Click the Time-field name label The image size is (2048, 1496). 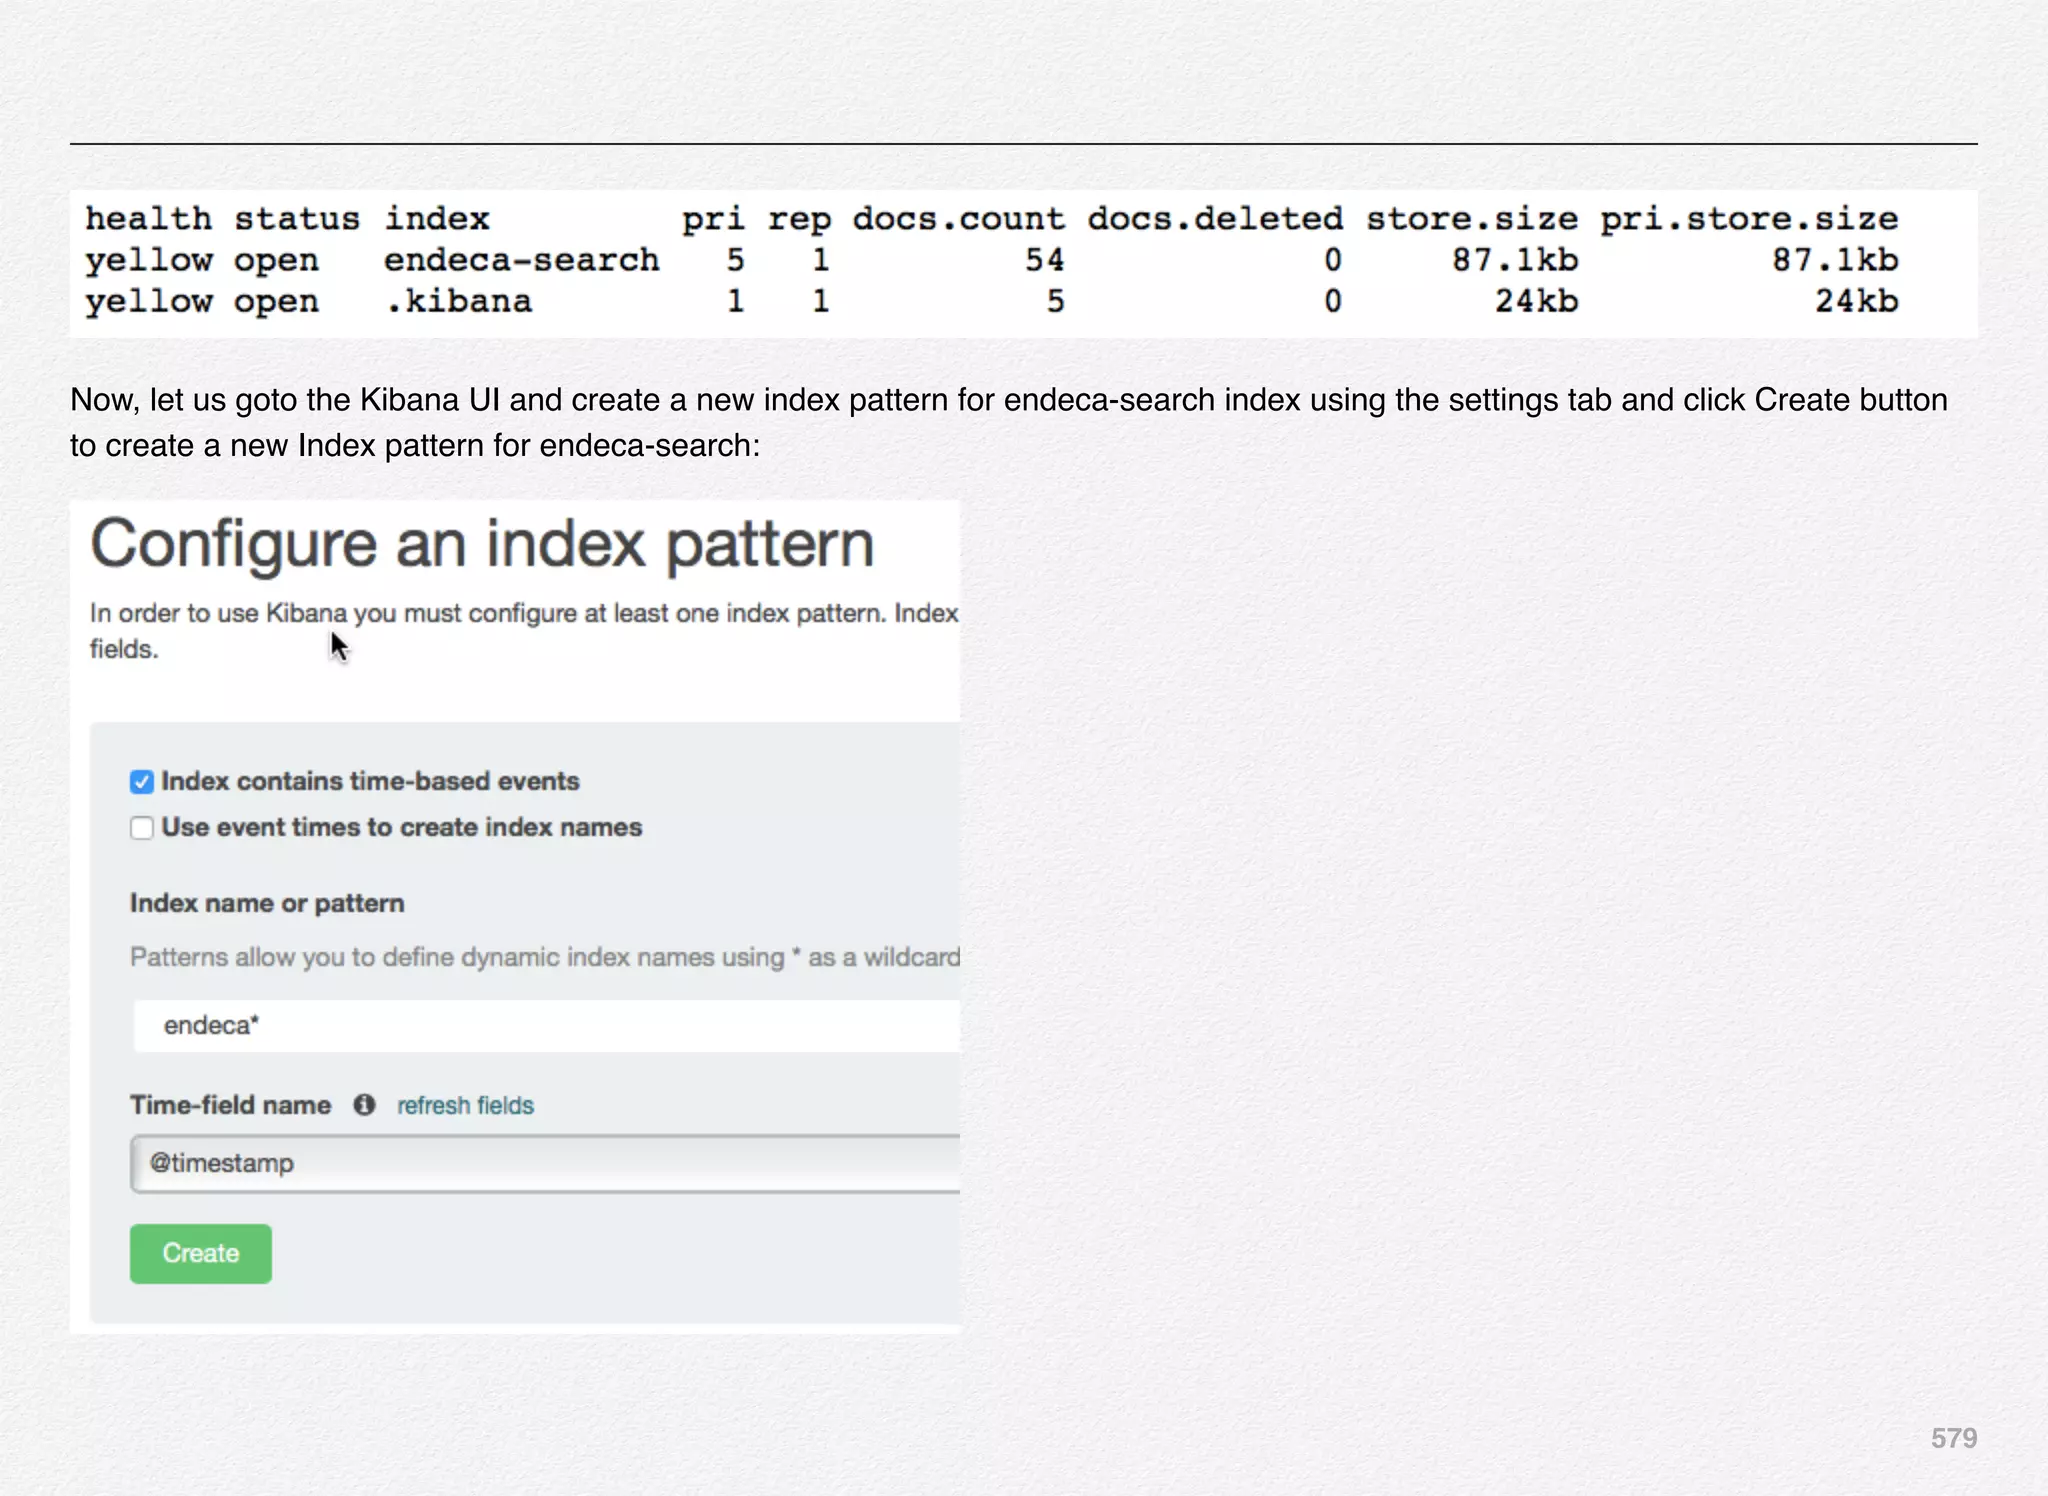click(230, 1105)
